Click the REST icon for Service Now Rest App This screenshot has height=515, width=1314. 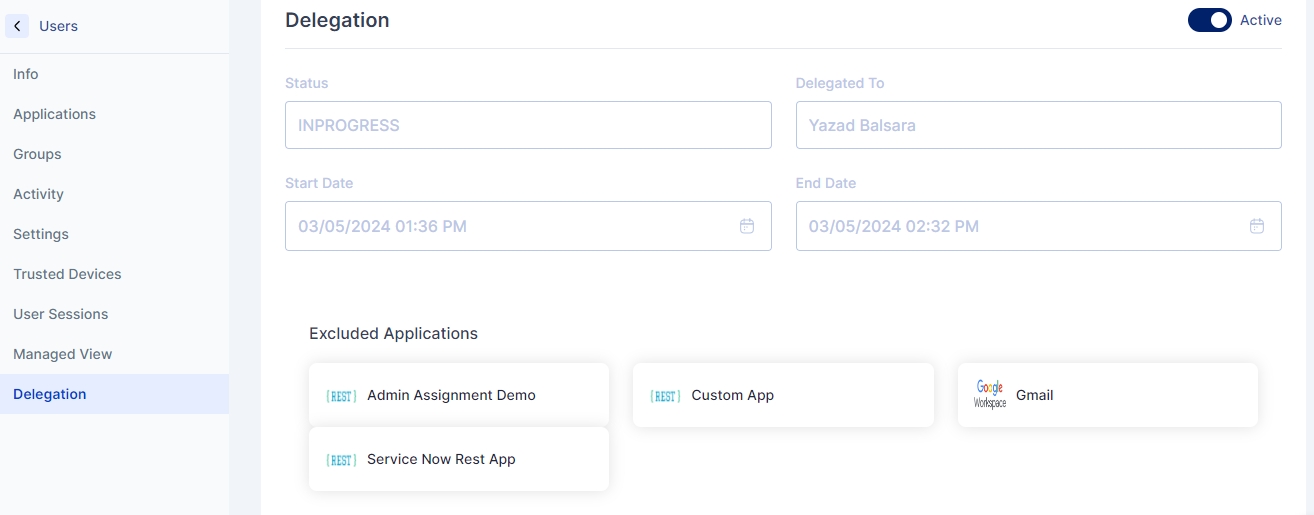[x=341, y=460]
